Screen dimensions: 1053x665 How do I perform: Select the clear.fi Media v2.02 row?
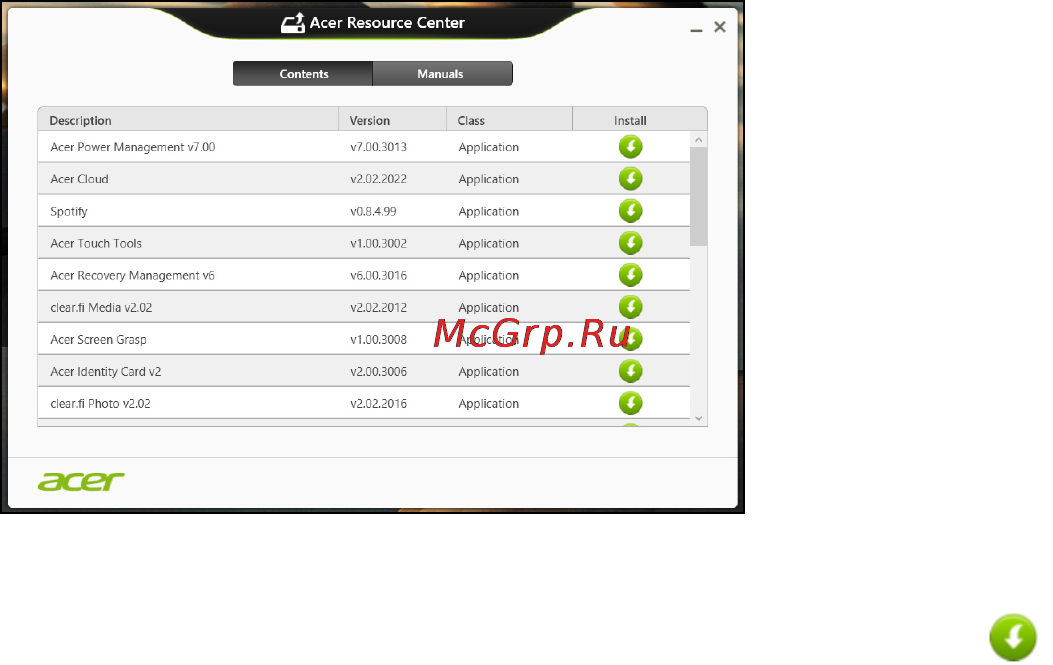tap(364, 307)
